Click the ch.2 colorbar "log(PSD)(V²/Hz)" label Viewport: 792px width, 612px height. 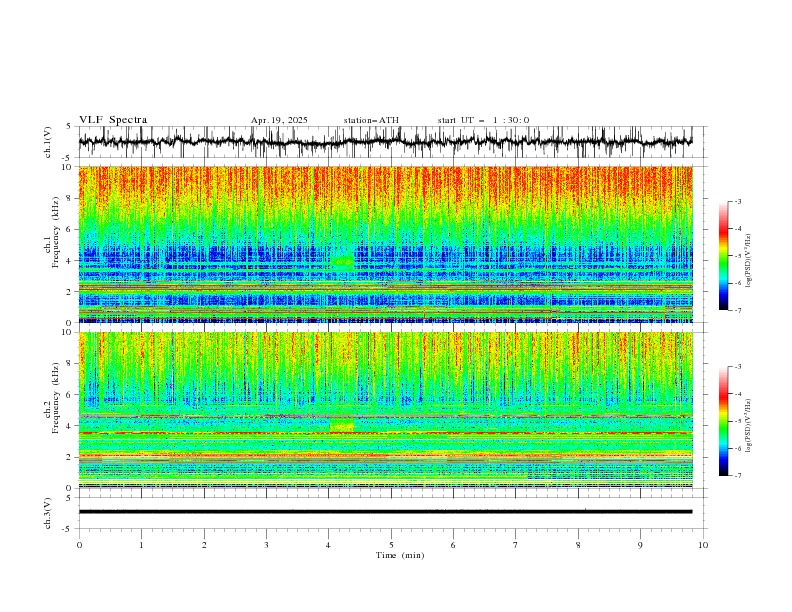click(x=748, y=425)
